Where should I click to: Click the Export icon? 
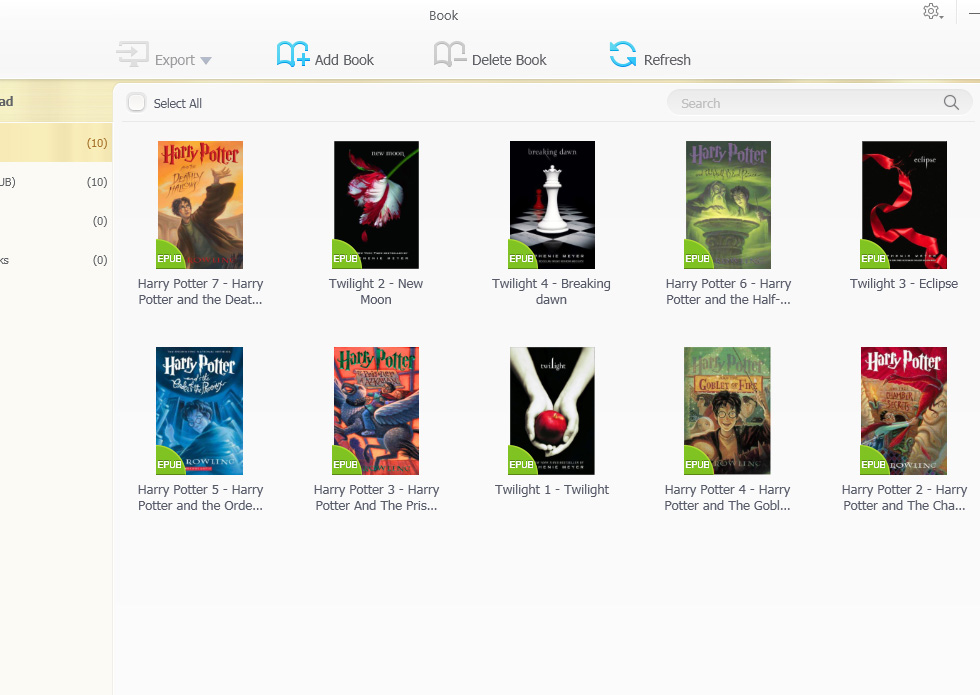(x=132, y=54)
